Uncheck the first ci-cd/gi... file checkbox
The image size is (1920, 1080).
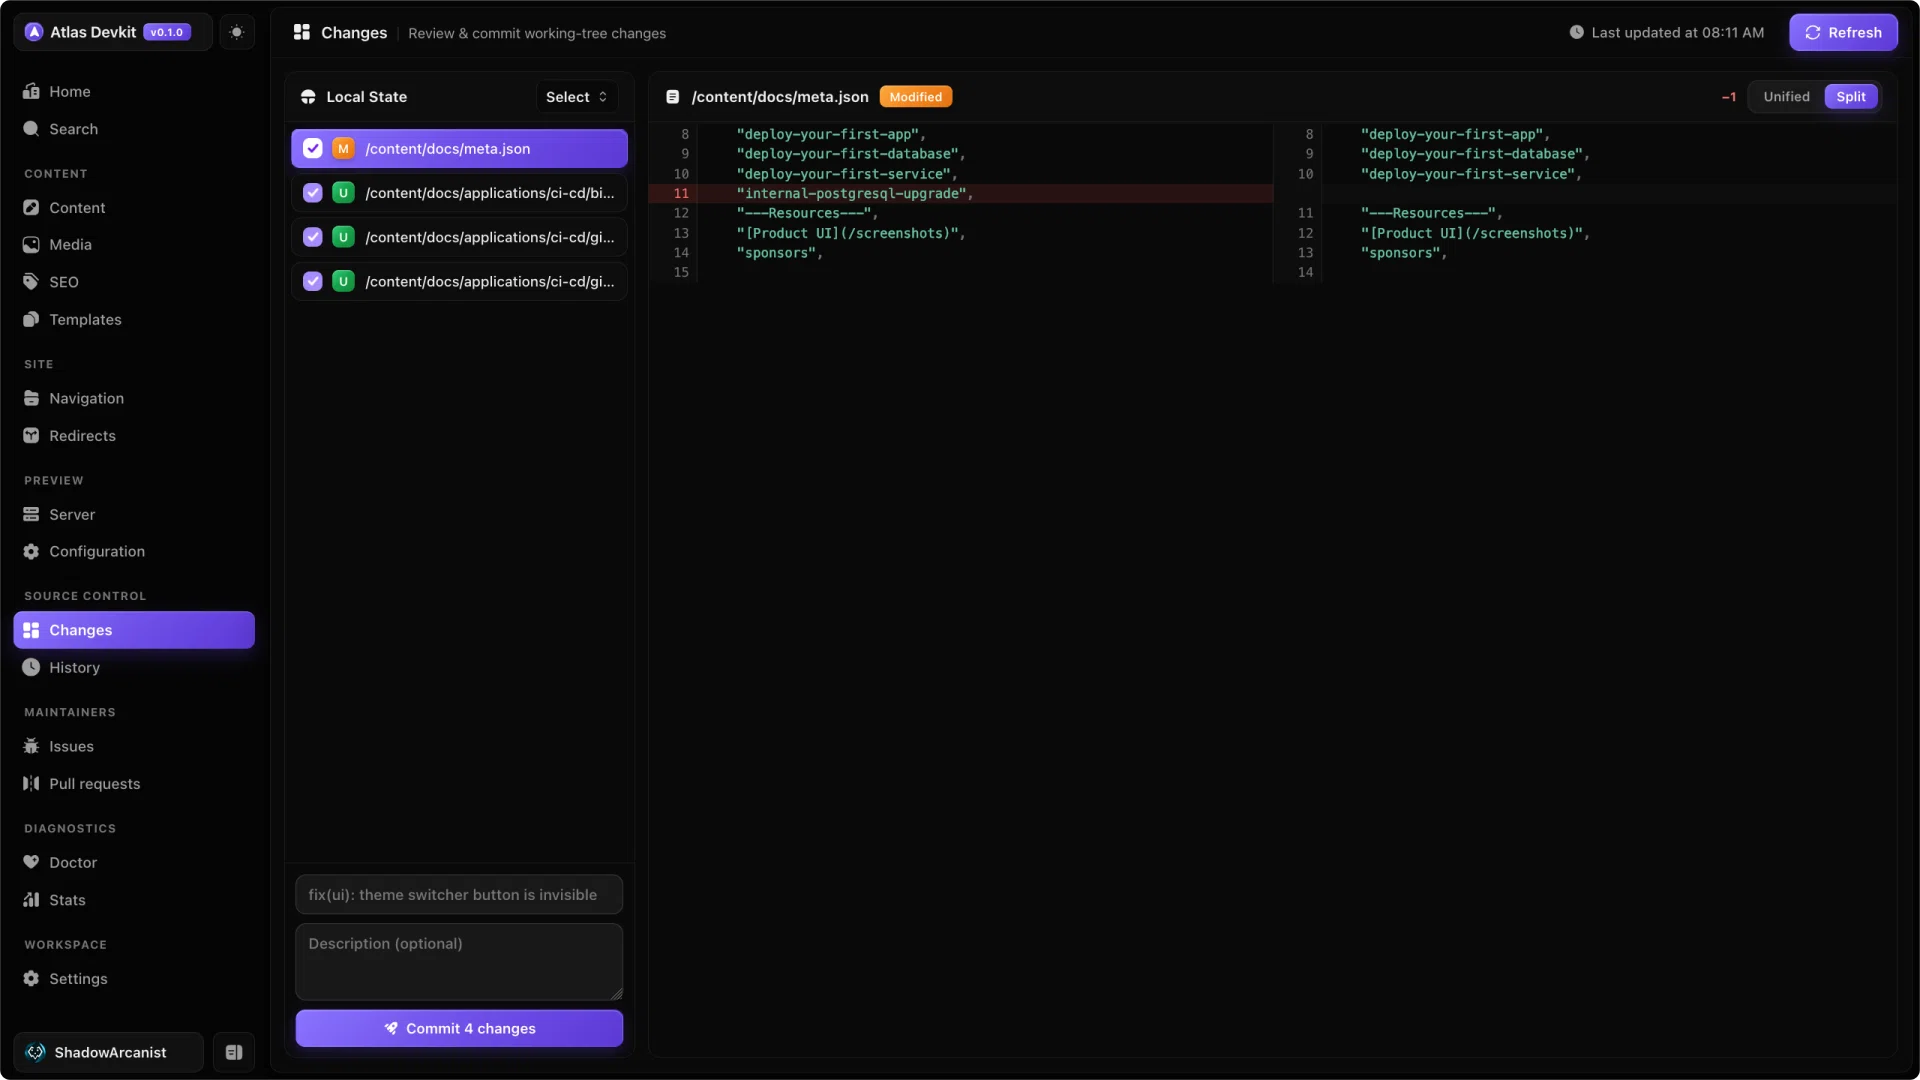point(313,237)
